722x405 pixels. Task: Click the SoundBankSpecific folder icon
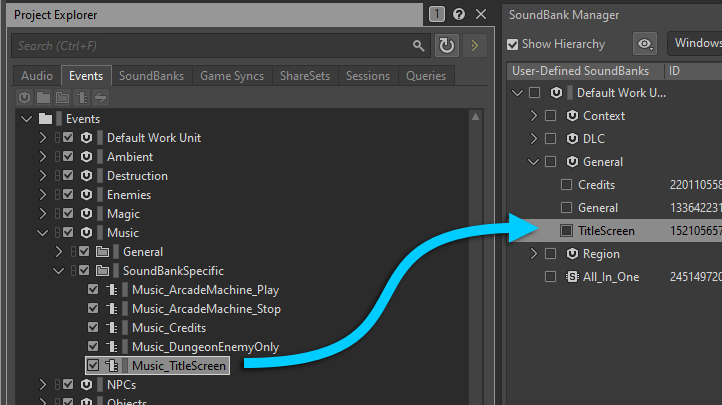coord(101,271)
